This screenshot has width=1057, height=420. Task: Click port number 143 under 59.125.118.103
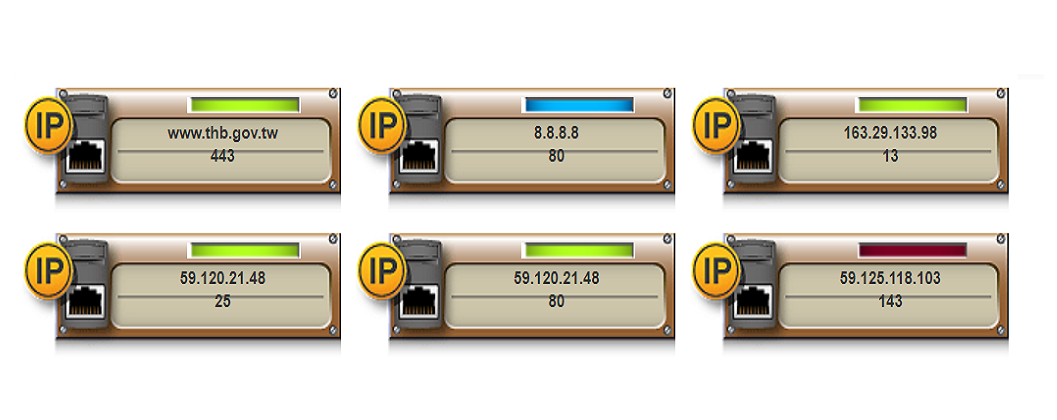click(890, 302)
